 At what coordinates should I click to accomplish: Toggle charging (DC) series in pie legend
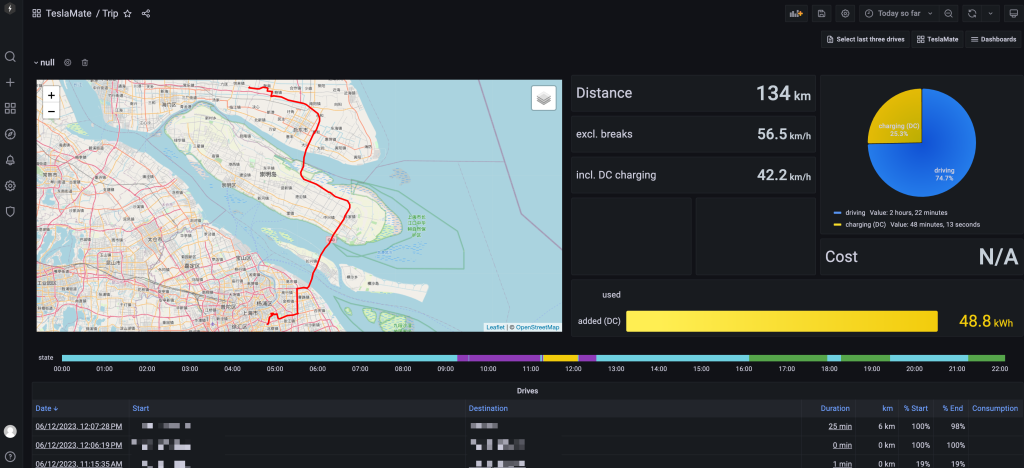(x=867, y=224)
